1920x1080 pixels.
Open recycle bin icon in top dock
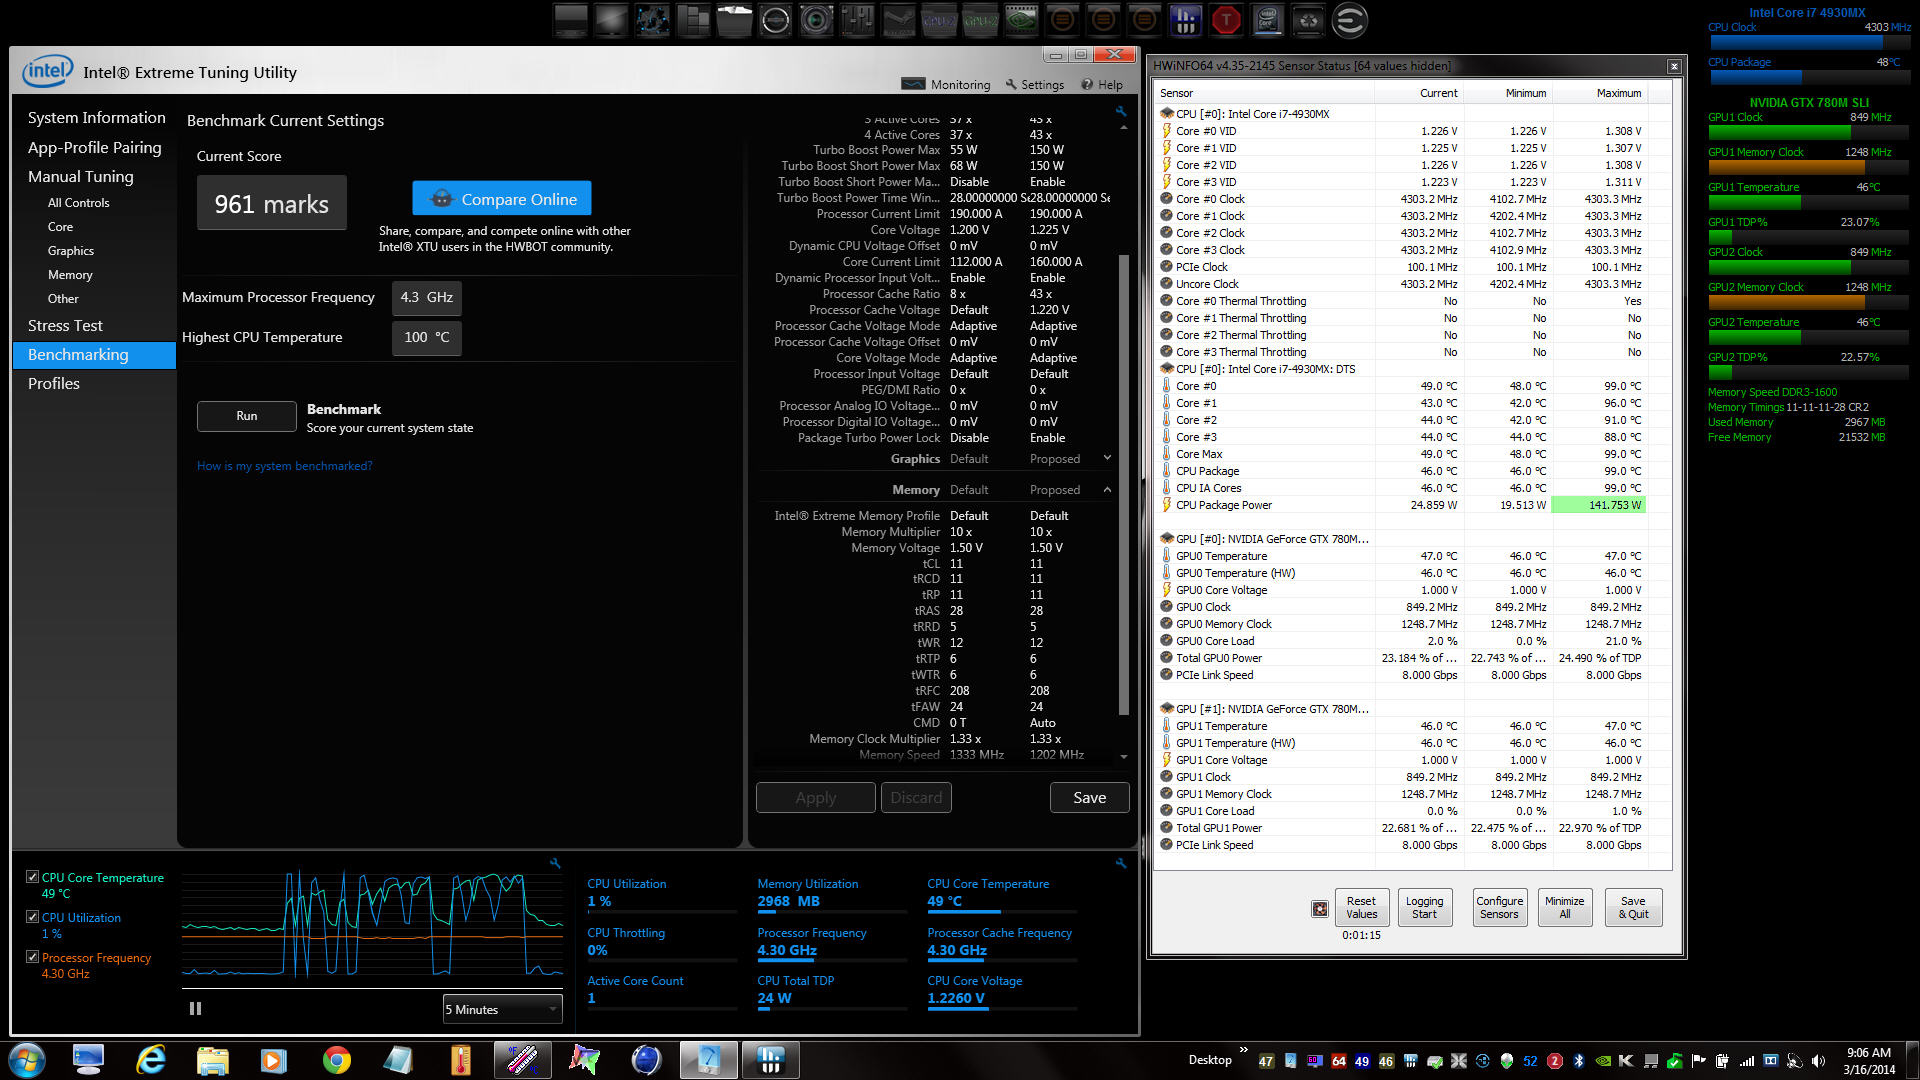(x=1308, y=20)
